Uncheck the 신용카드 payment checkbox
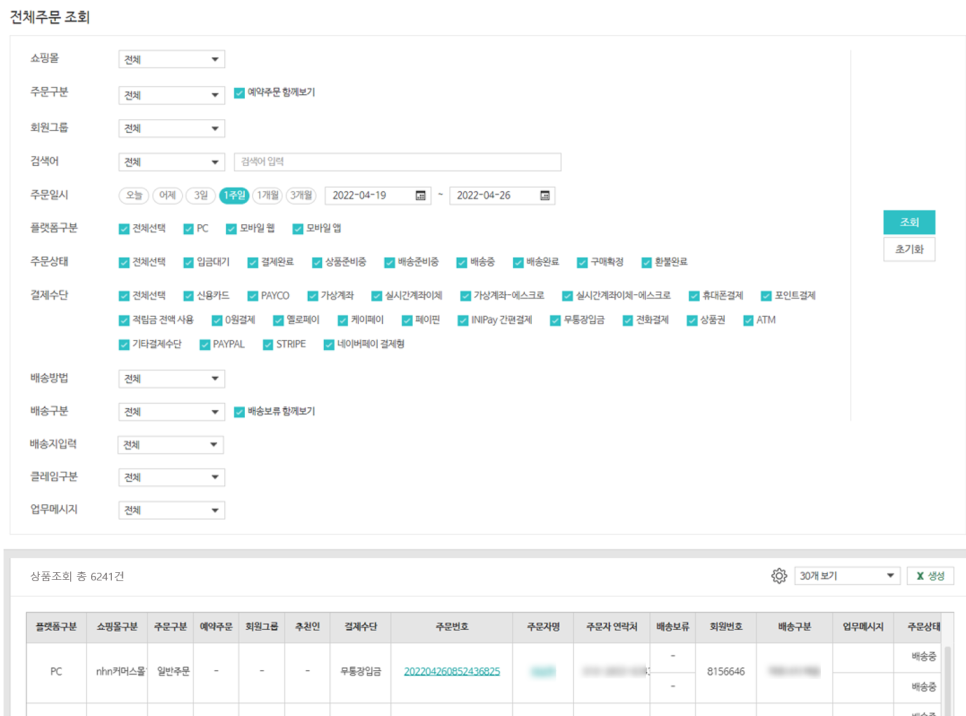 (188, 296)
